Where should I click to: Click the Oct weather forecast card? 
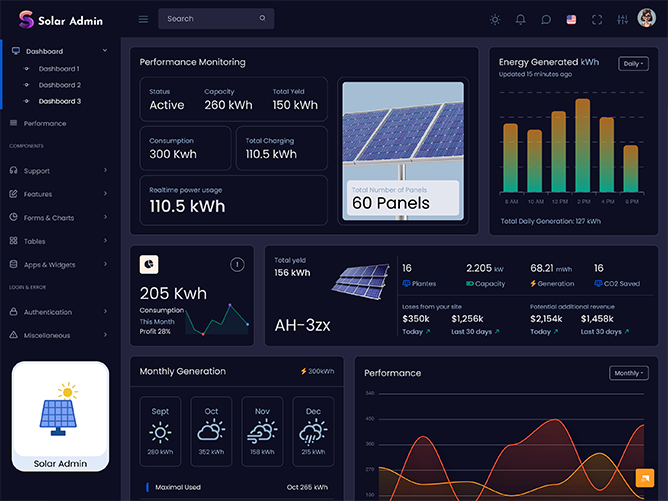click(x=211, y=433)
